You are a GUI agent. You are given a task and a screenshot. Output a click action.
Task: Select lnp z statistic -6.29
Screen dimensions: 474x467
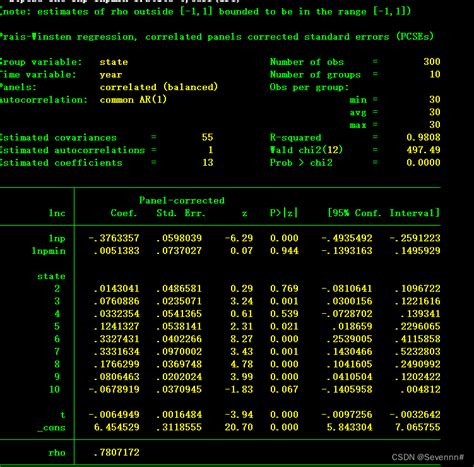(x=239, y=238)
